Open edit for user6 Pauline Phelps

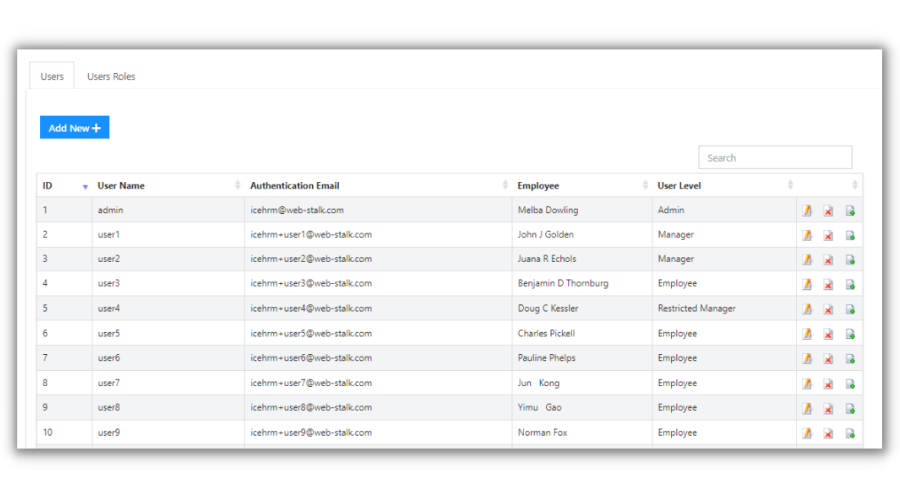tap(807, 358)
